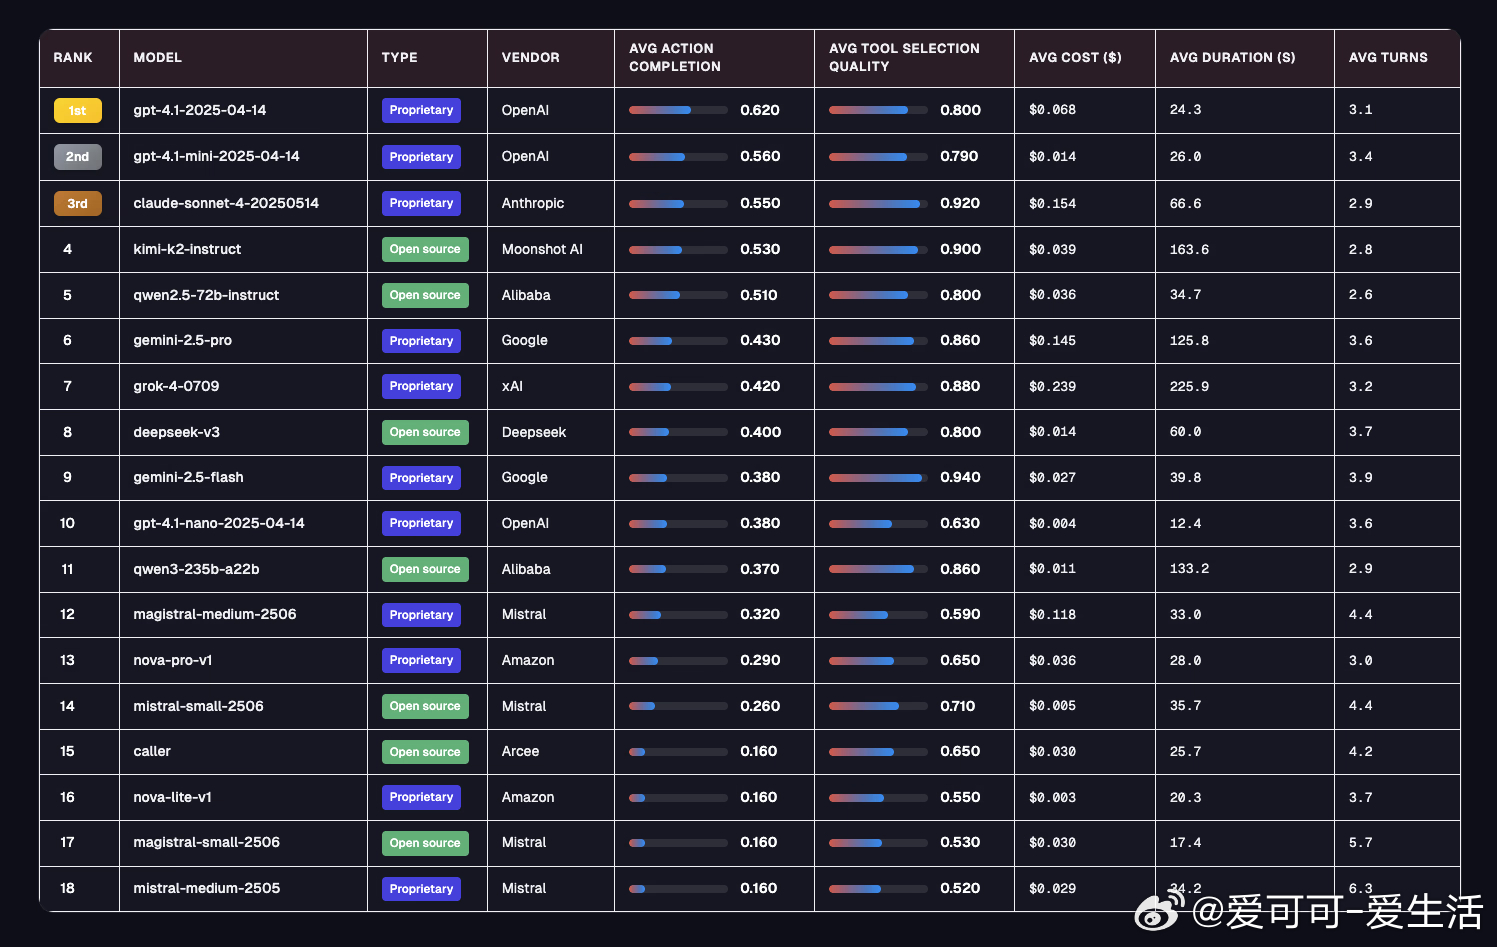Click the 0.920 tool selection quality bar

pyautogui.click(x=878, y=203)
